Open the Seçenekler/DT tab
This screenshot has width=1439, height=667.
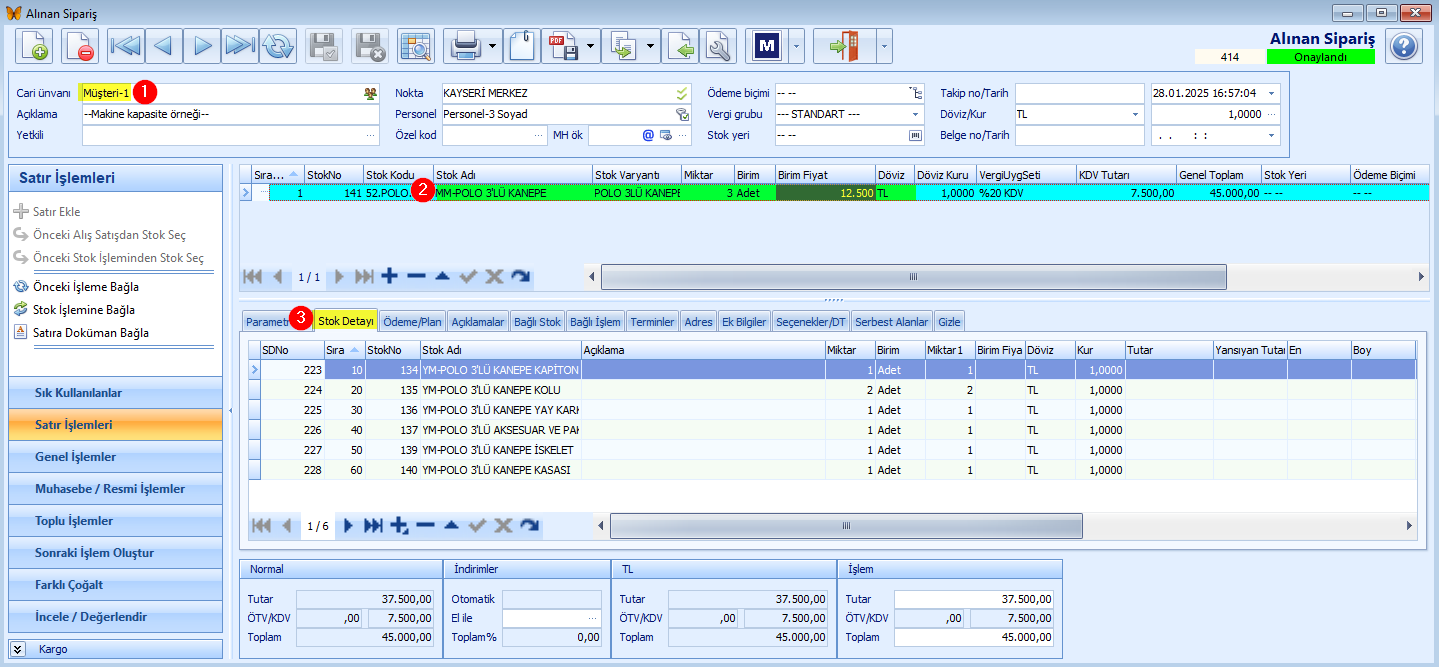click(811, 322)
